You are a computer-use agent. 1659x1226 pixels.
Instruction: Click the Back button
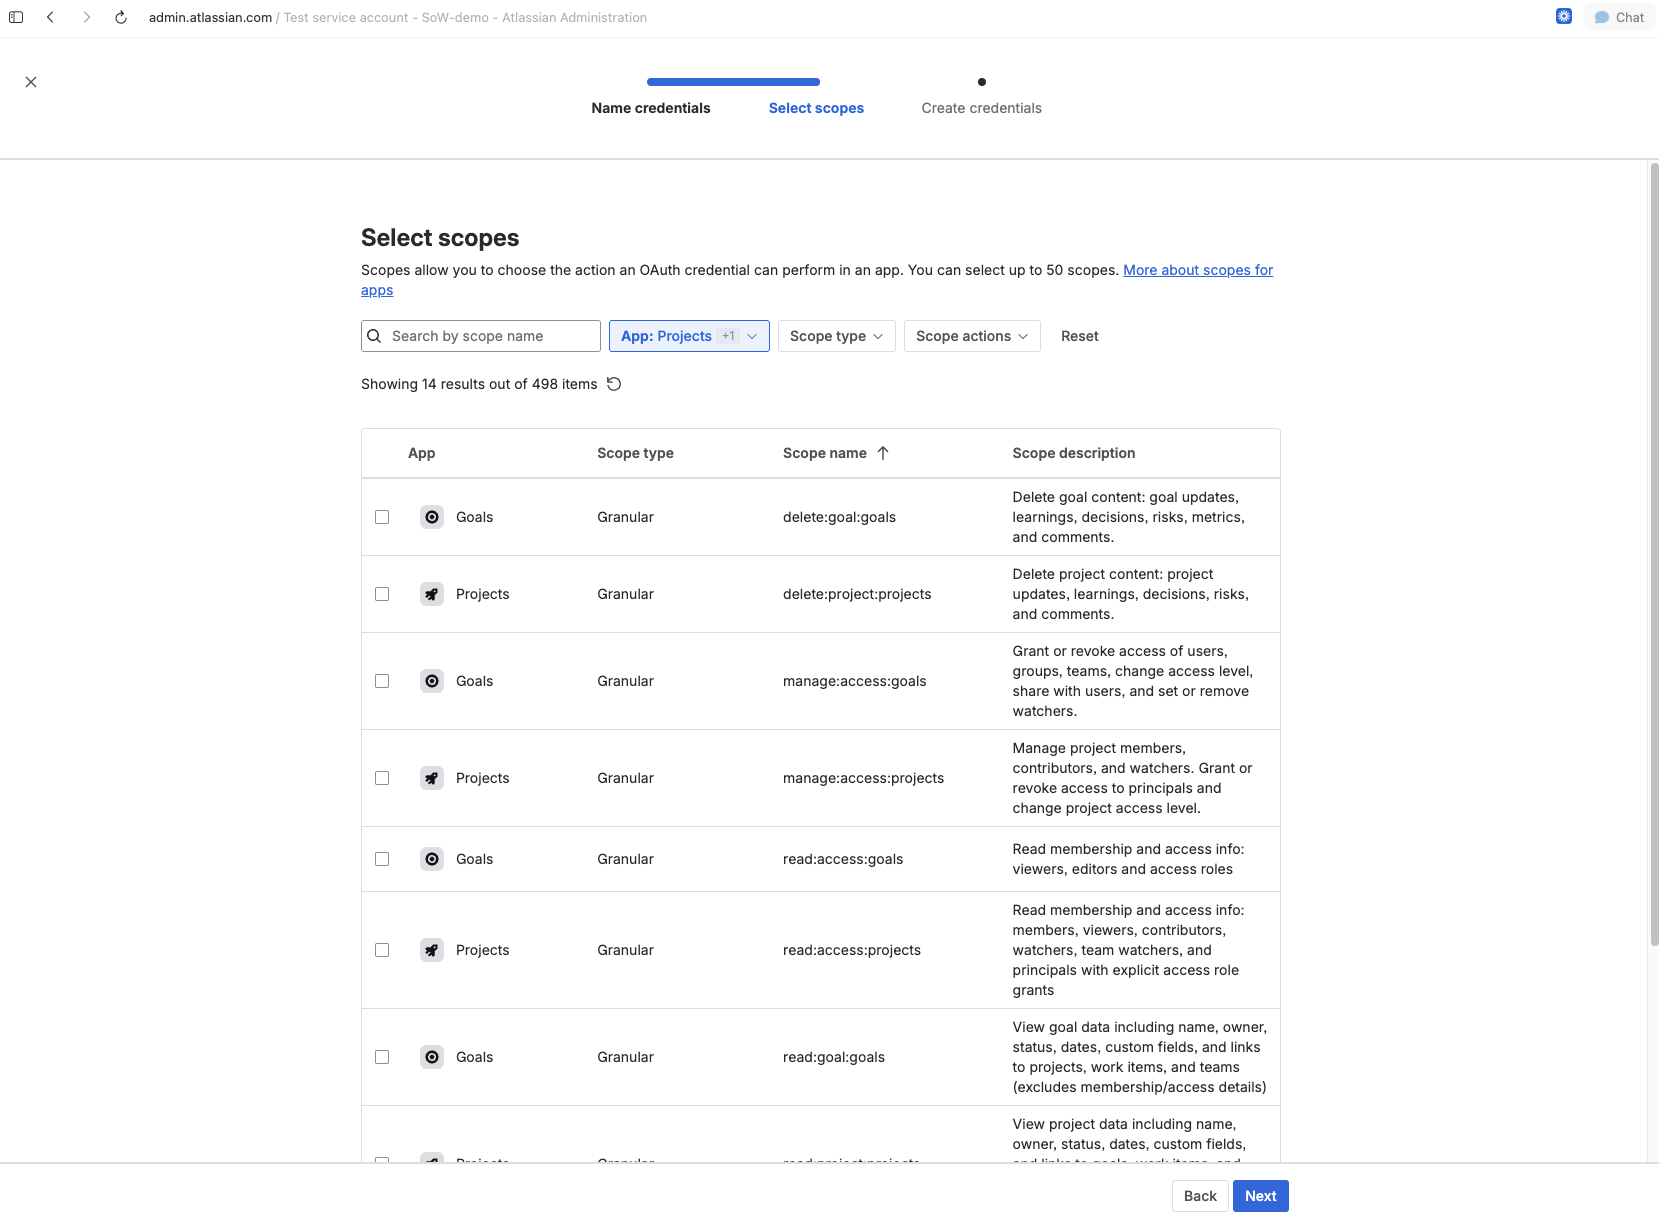[x=1200, y=1196]
